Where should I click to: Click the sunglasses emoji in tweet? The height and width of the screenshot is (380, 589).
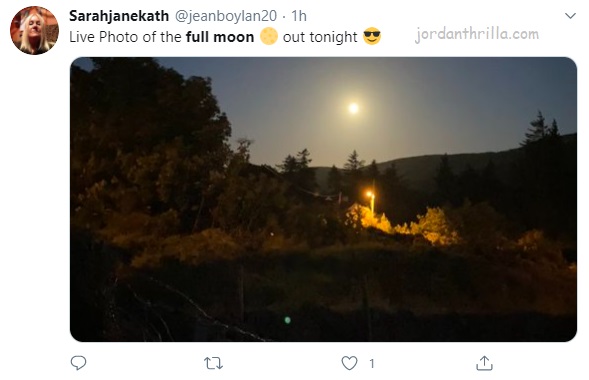pyautogui.click(x=372, y=36)
